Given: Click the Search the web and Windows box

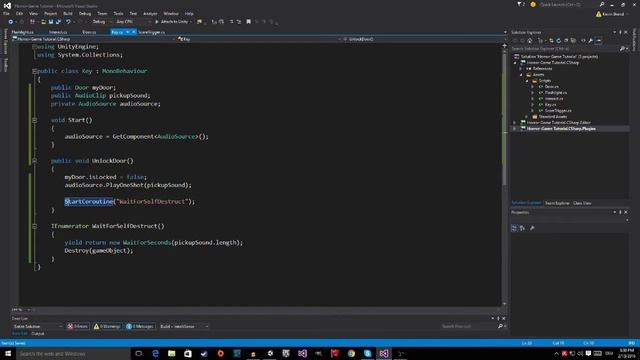Looking at the screenshot, I should (x=73, y=353).
